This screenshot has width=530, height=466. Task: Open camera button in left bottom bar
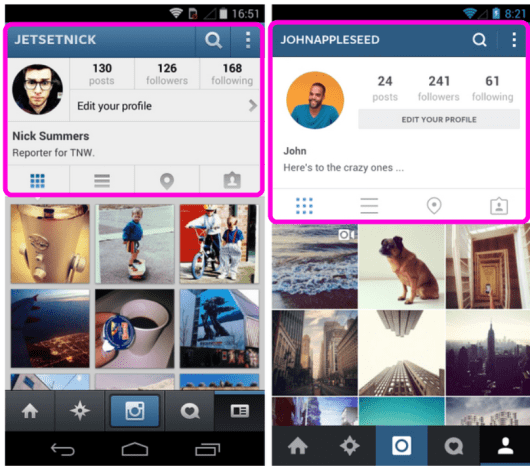pos(135,411)
